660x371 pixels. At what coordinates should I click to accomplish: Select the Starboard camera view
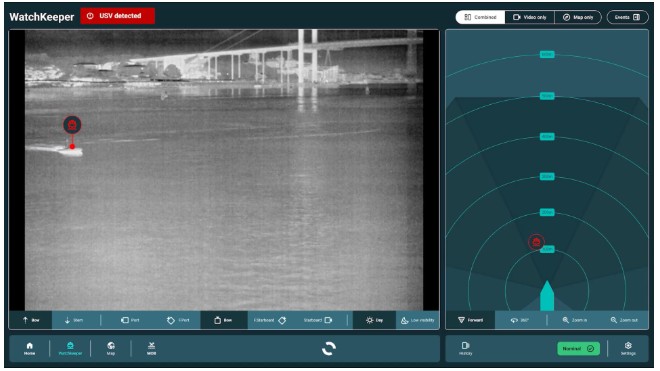pyautogui.click(x=318, y=320)
